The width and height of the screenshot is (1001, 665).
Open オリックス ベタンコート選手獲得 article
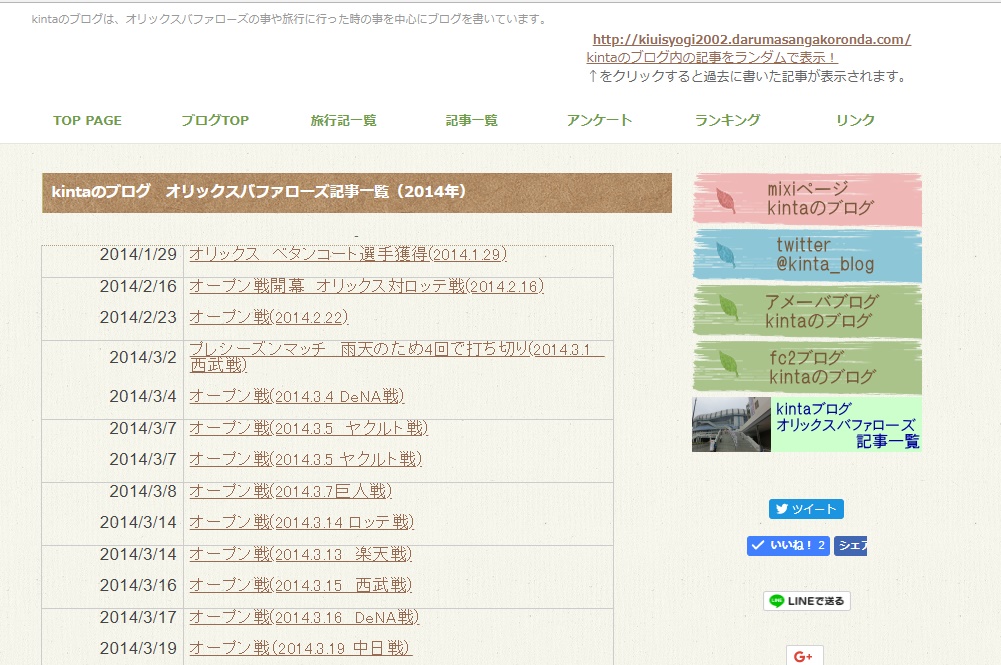[348, 254]
